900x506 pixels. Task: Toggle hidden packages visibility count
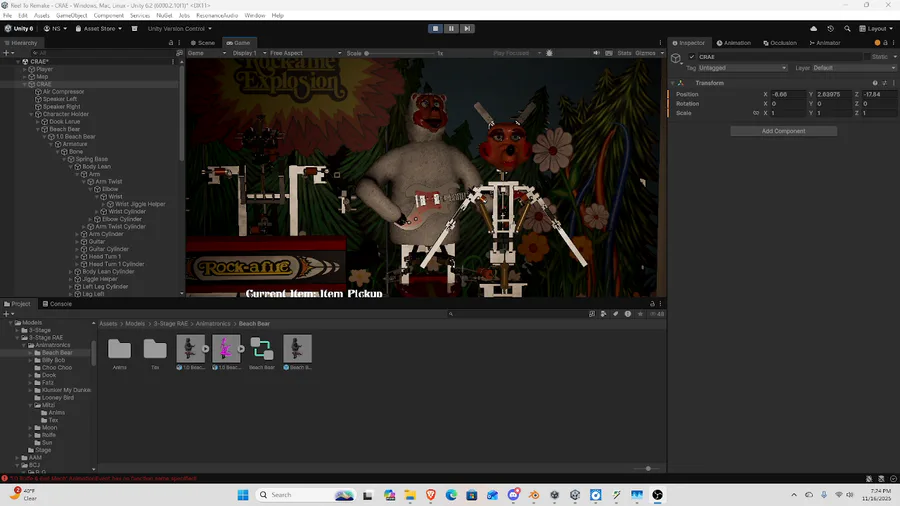[657, 314]
